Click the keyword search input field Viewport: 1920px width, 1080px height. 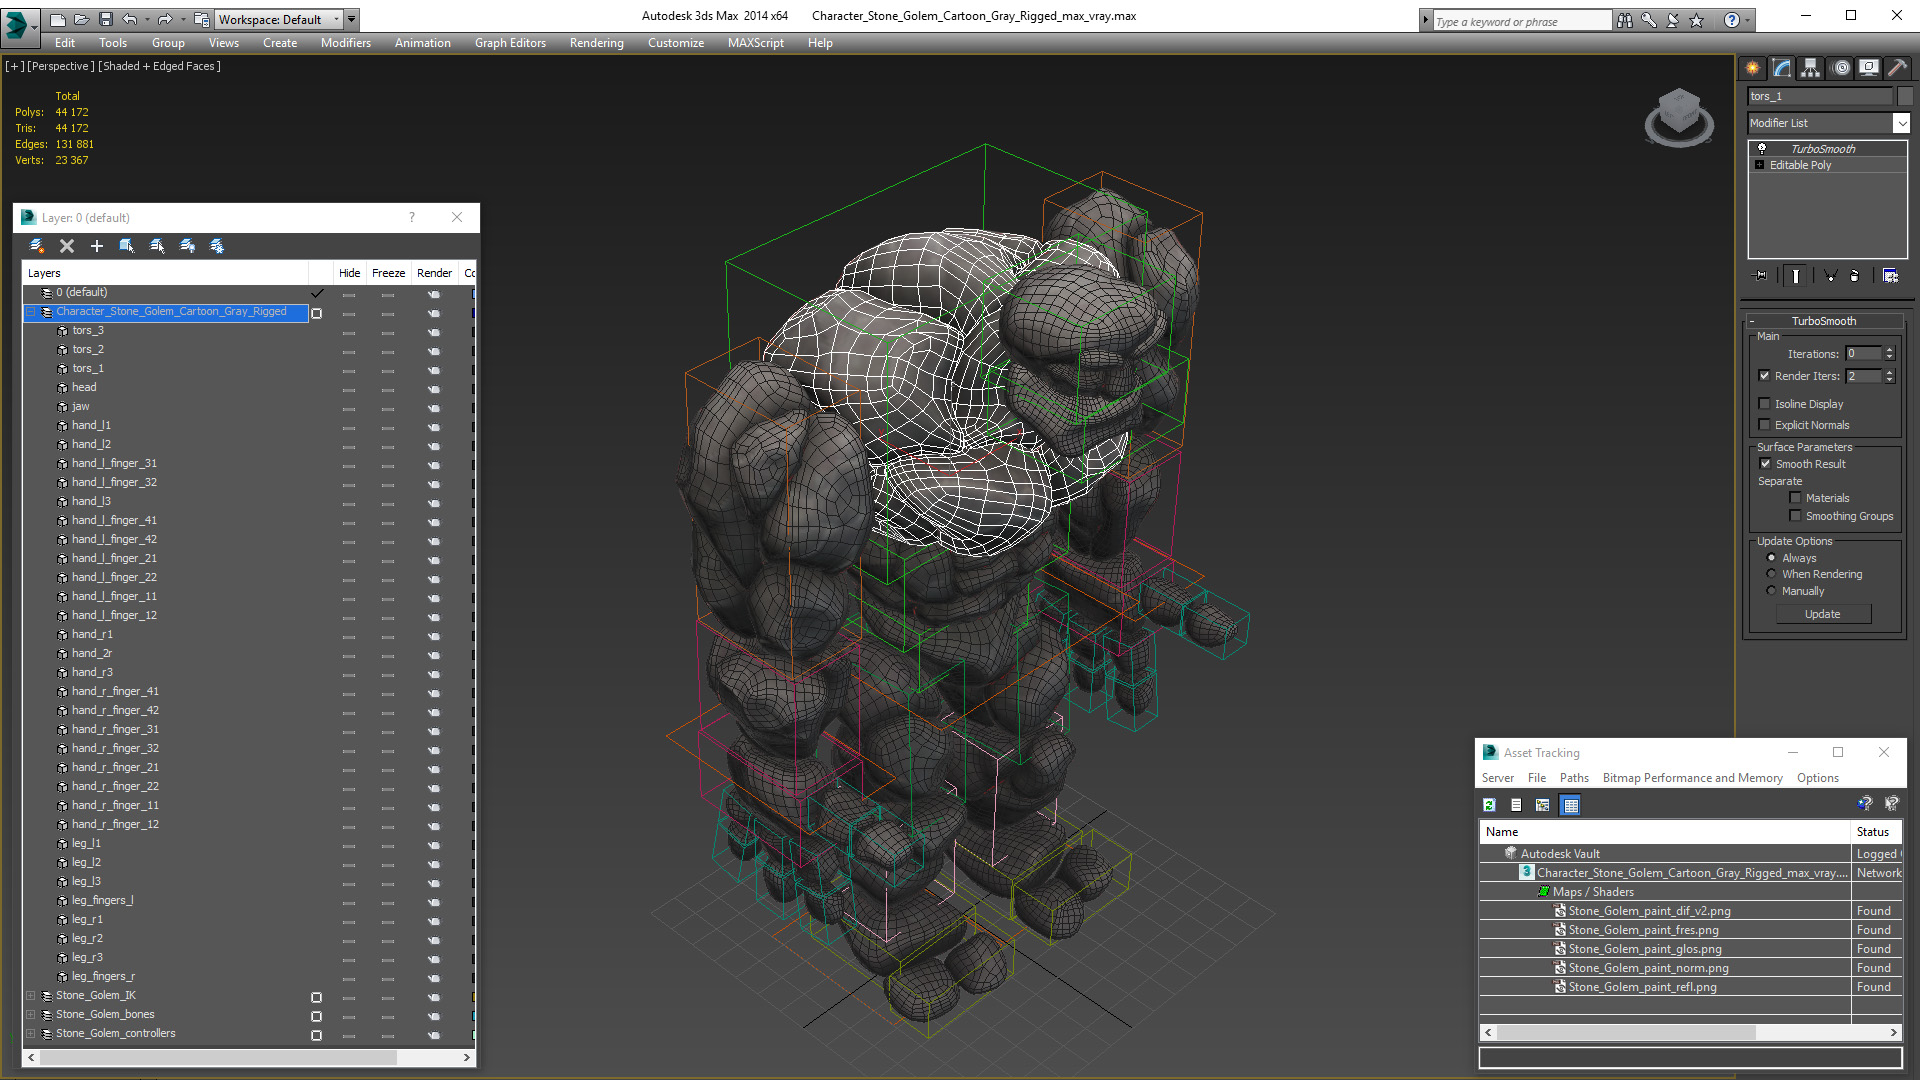[1521, 21]
